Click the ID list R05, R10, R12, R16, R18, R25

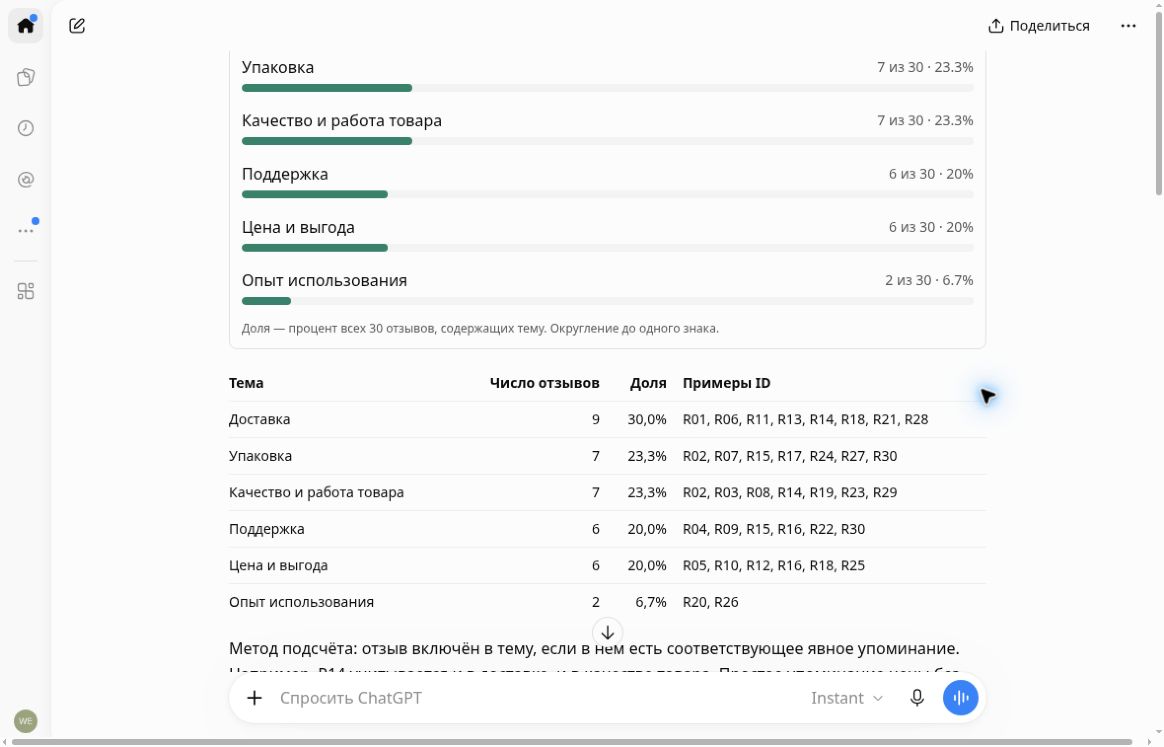click(x=774, y=566)
